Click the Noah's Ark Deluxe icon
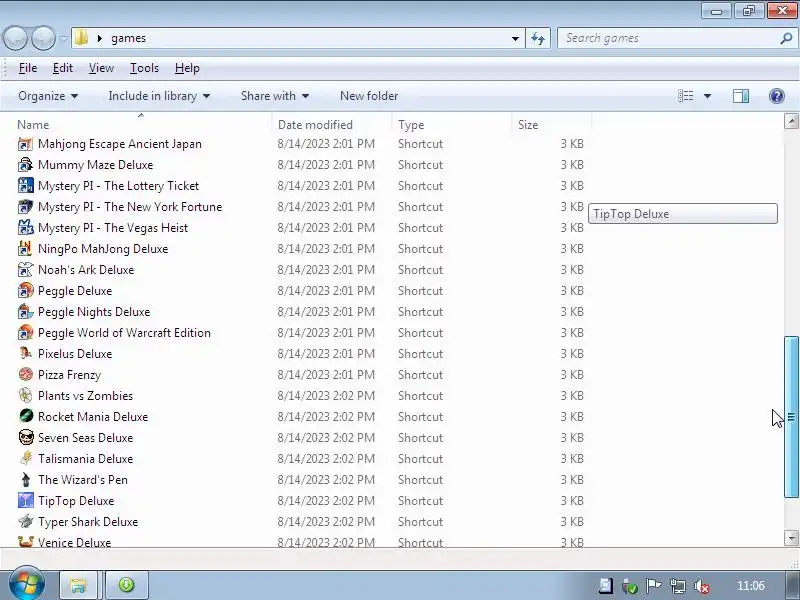This screenshot has width=800, height=600. [x=26, y=270]
